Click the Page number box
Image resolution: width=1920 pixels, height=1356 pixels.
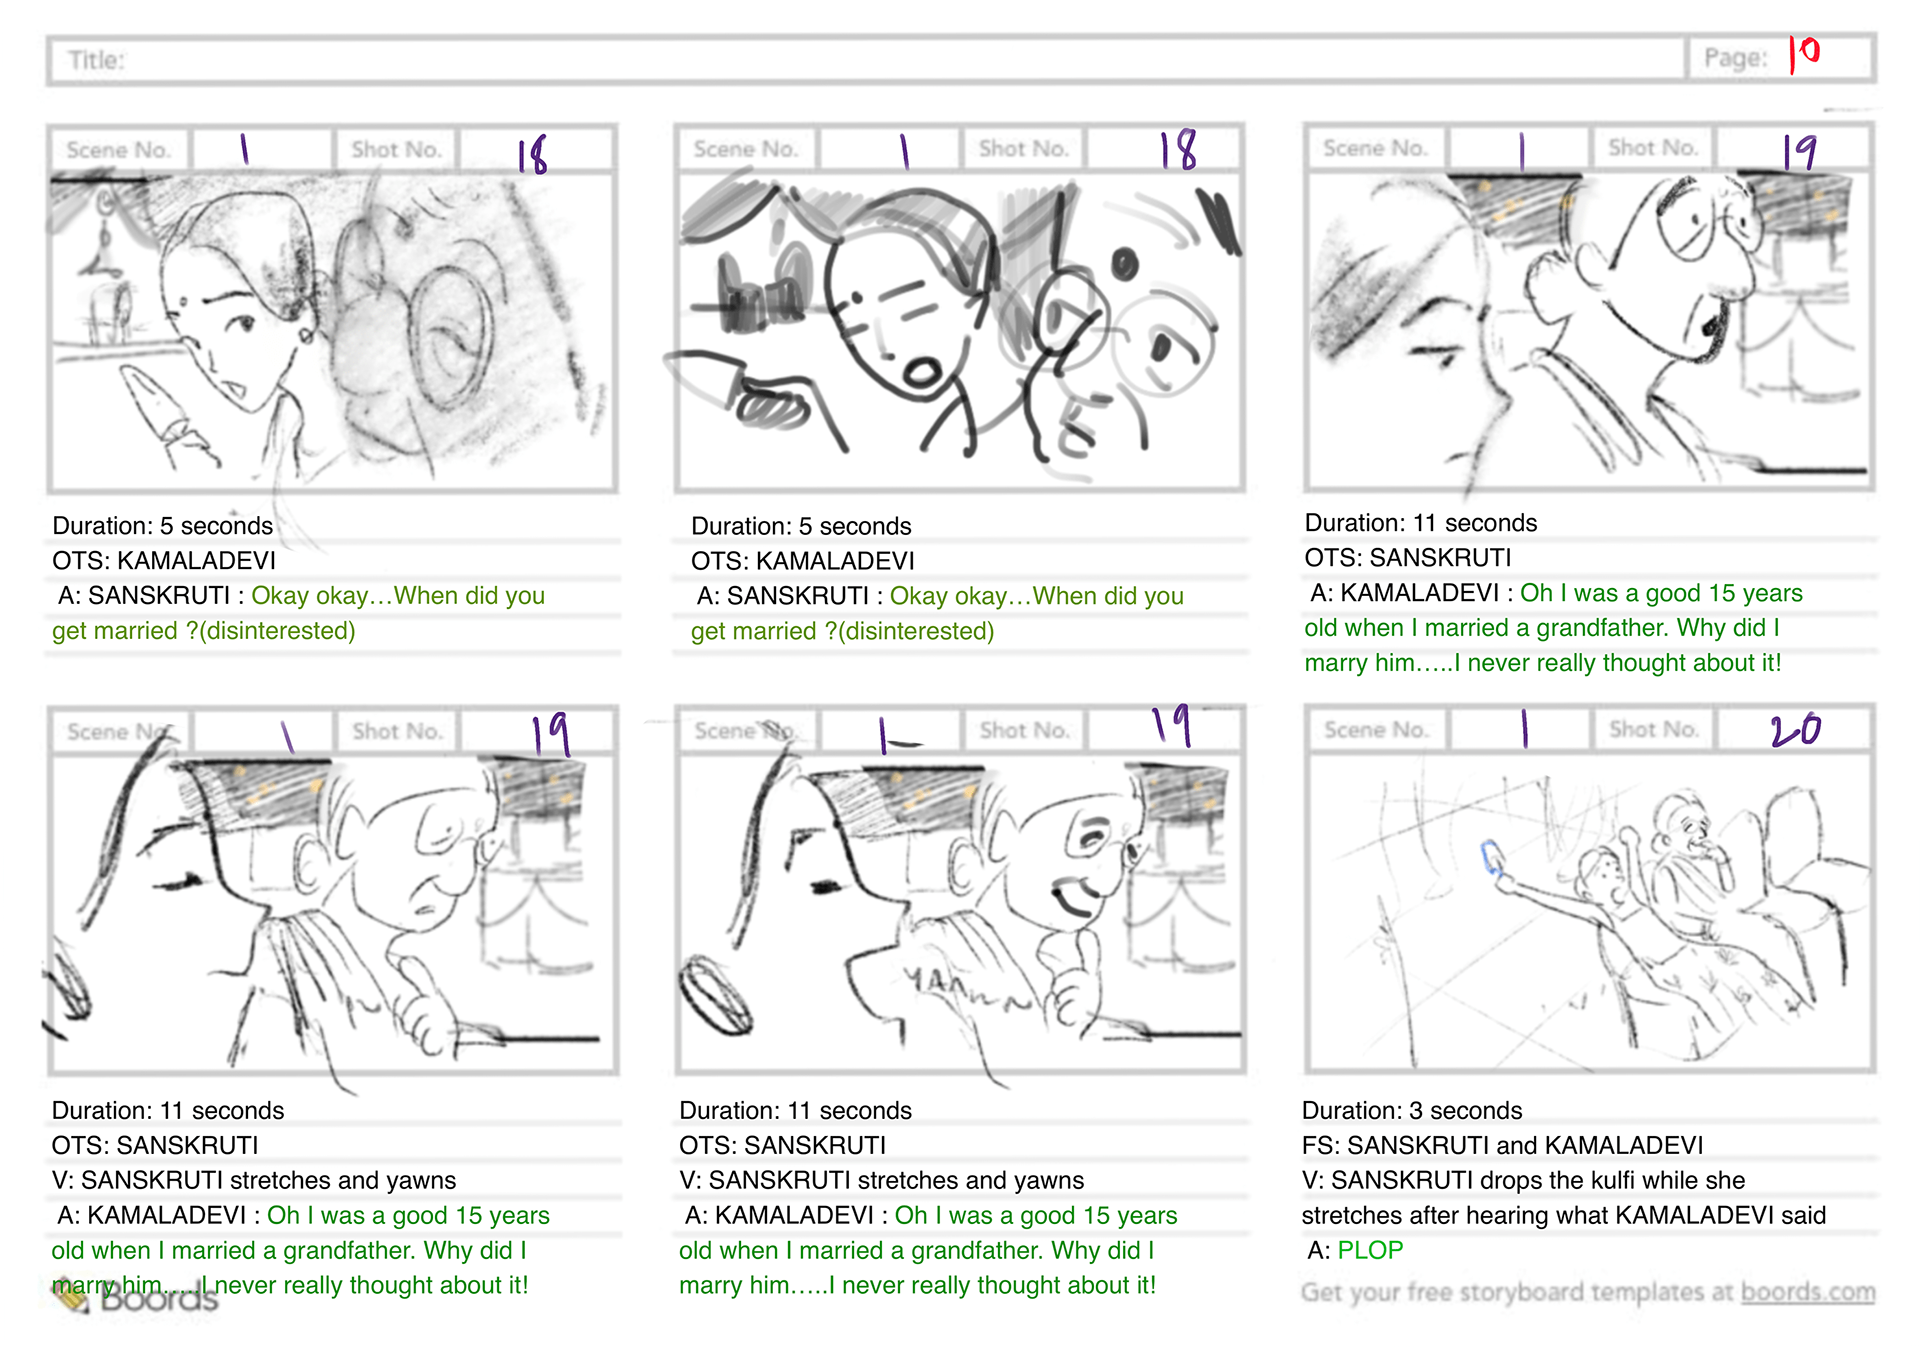[1782, 58]
